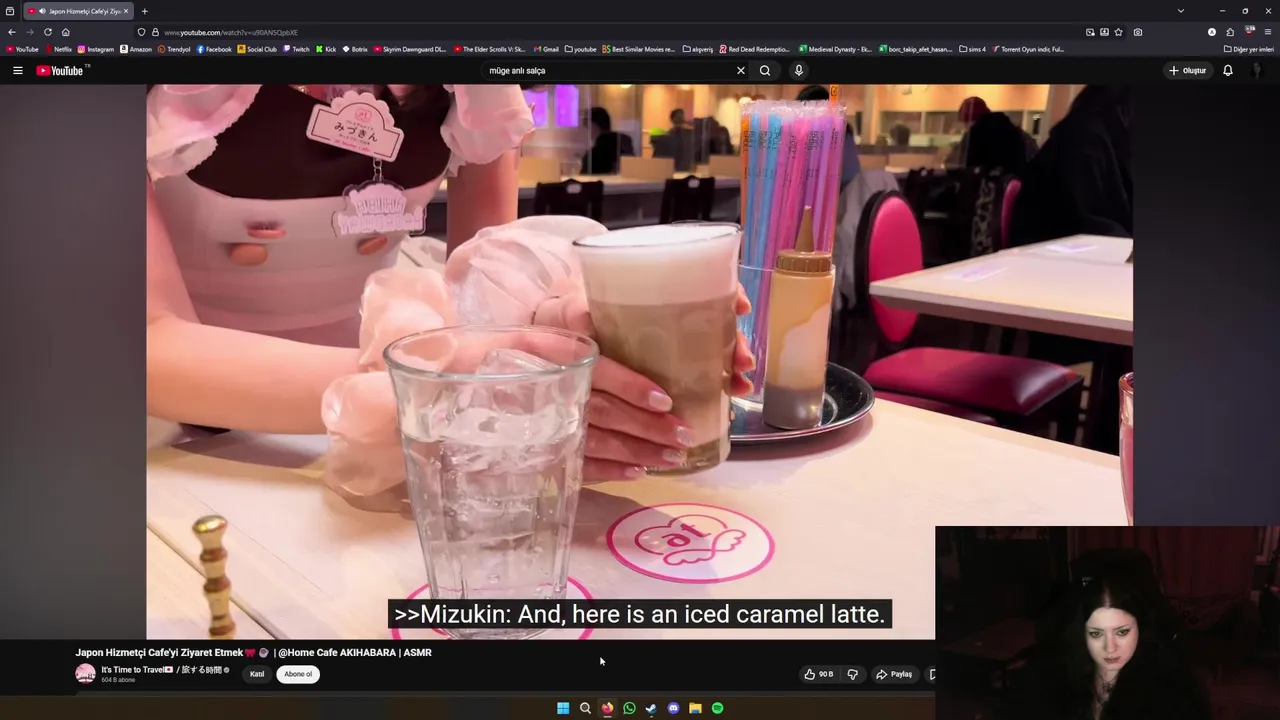This screenshot has height=720, width=1280.
Task: Open the Amazon bookmark
Action: [x=136, y=49]
